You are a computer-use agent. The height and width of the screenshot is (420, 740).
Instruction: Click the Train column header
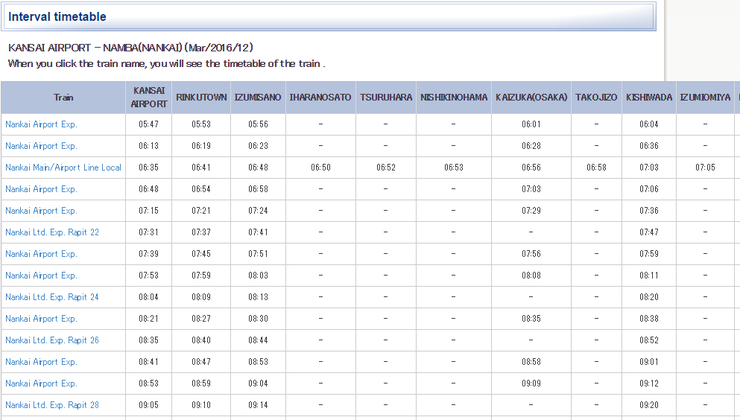(63, 97)
